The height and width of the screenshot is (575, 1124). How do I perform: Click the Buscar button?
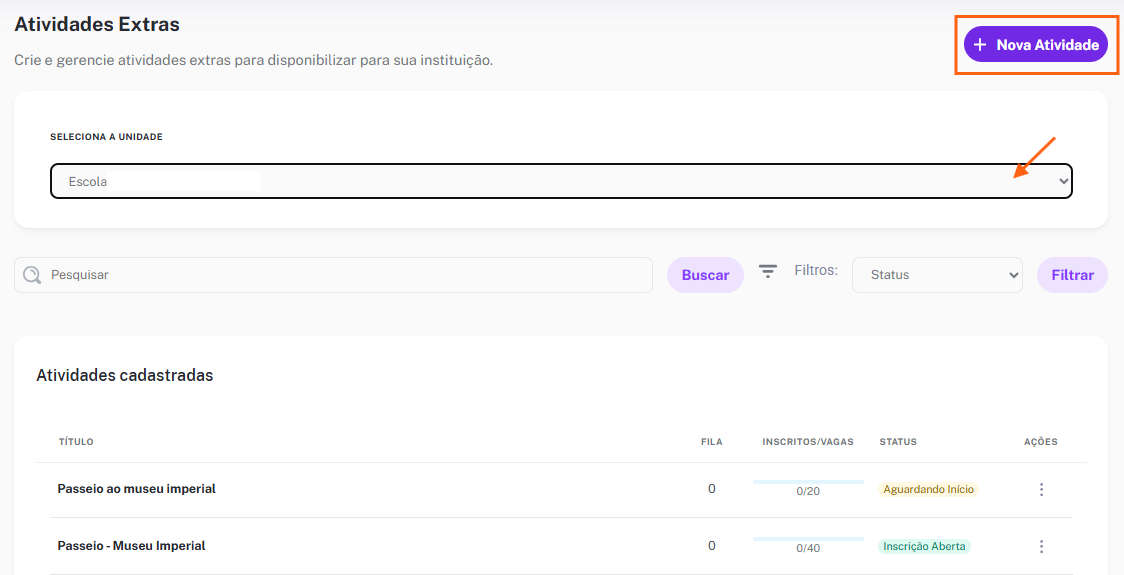point(705,275)
